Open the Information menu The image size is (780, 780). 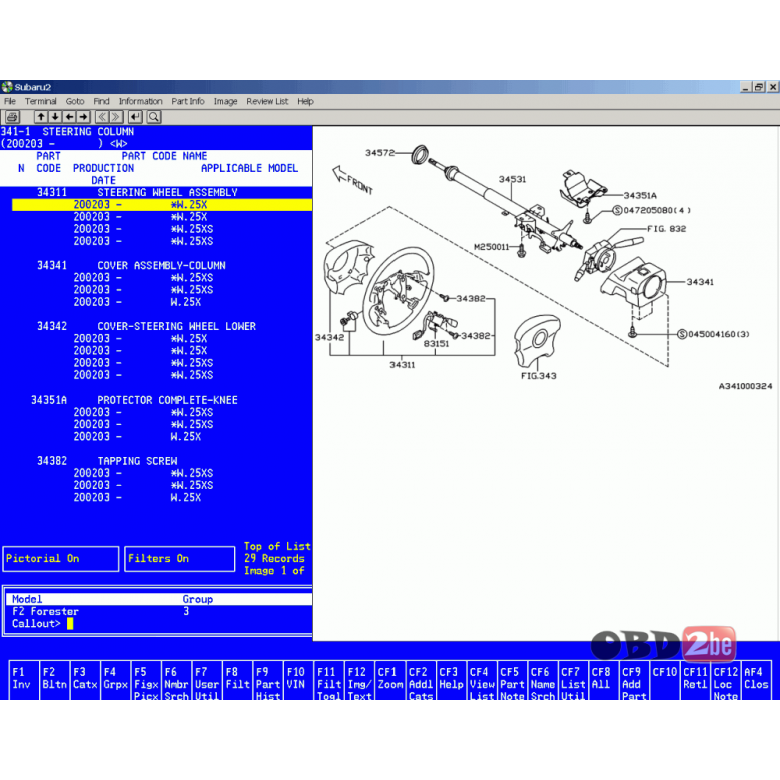[140, 101]
